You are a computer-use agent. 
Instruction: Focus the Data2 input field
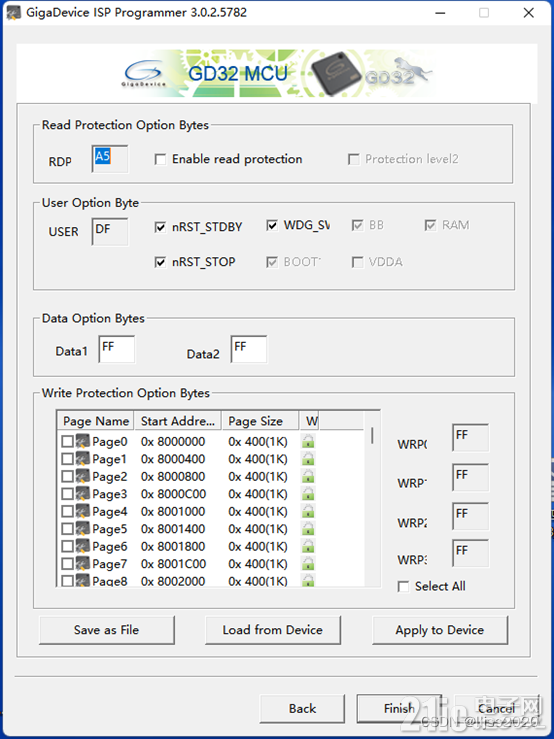[x=249, y=349]
